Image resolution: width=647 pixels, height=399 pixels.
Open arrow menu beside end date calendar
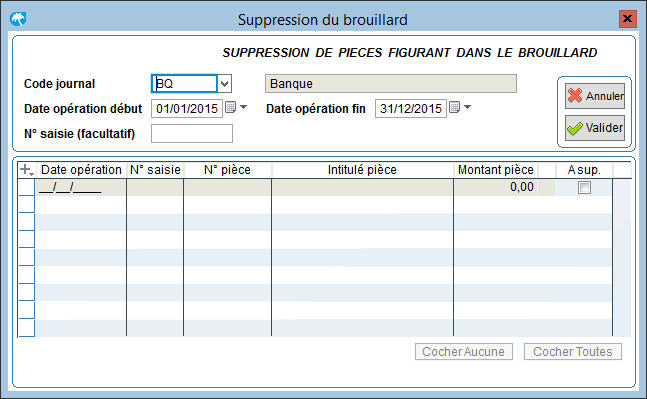(x=467, y=107)
